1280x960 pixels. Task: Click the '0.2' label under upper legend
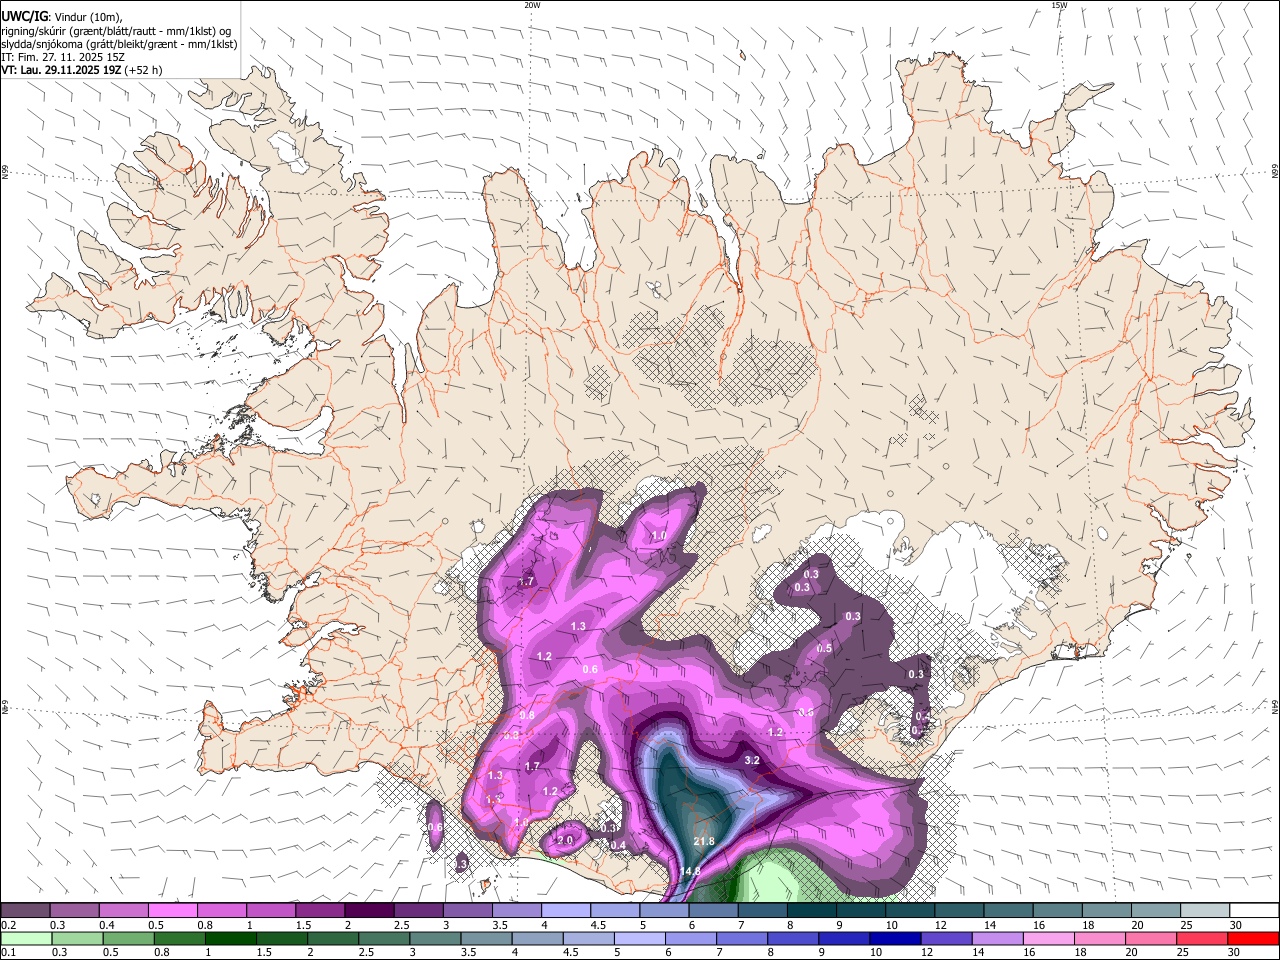click(x=8, y=924)
